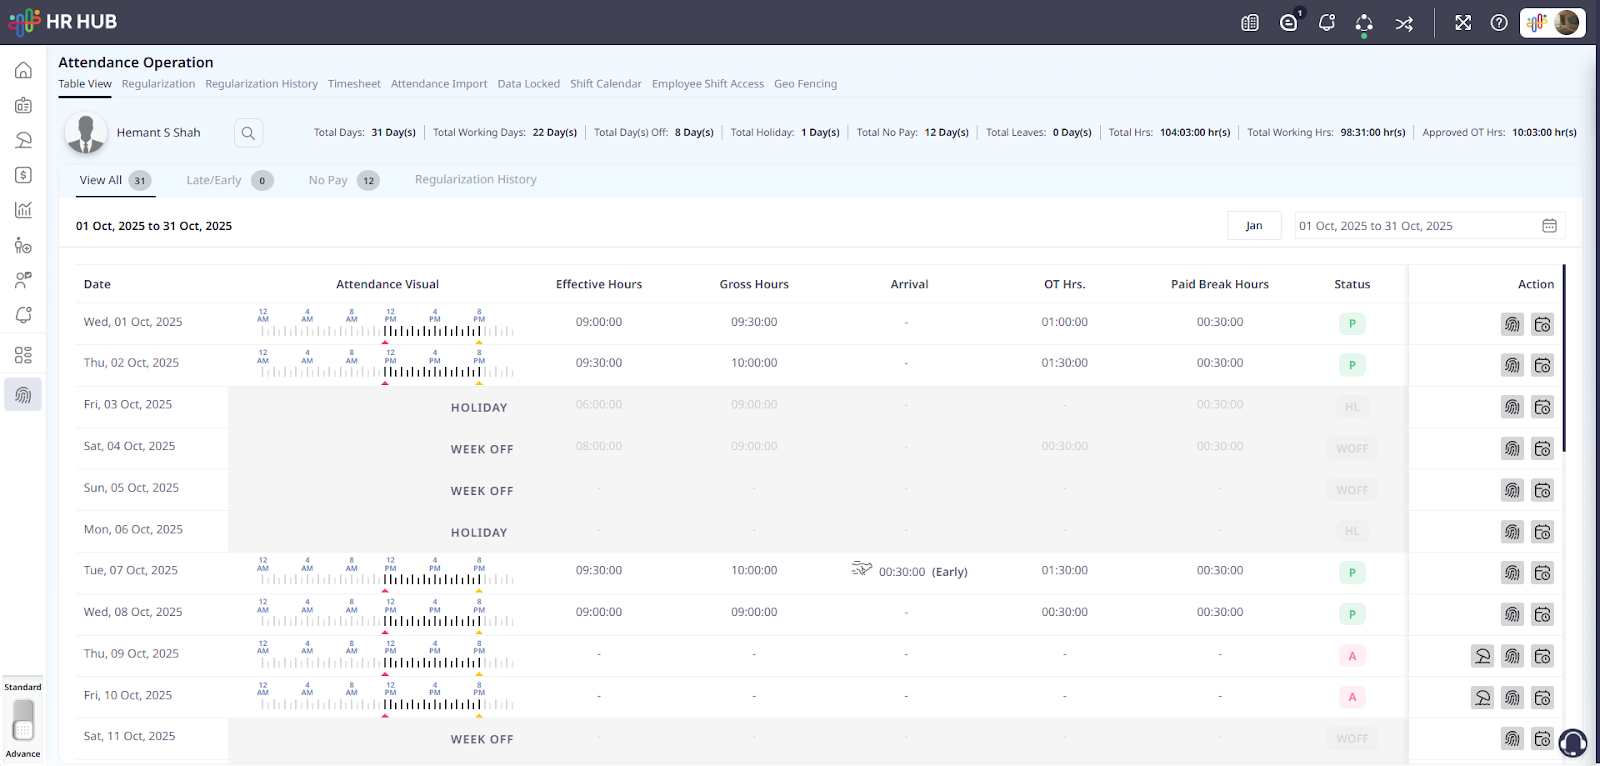Viewport: 1600px width, 766px height.
Task: Open the notifications bell in the top bar
Action: (x=1327, y=22)
